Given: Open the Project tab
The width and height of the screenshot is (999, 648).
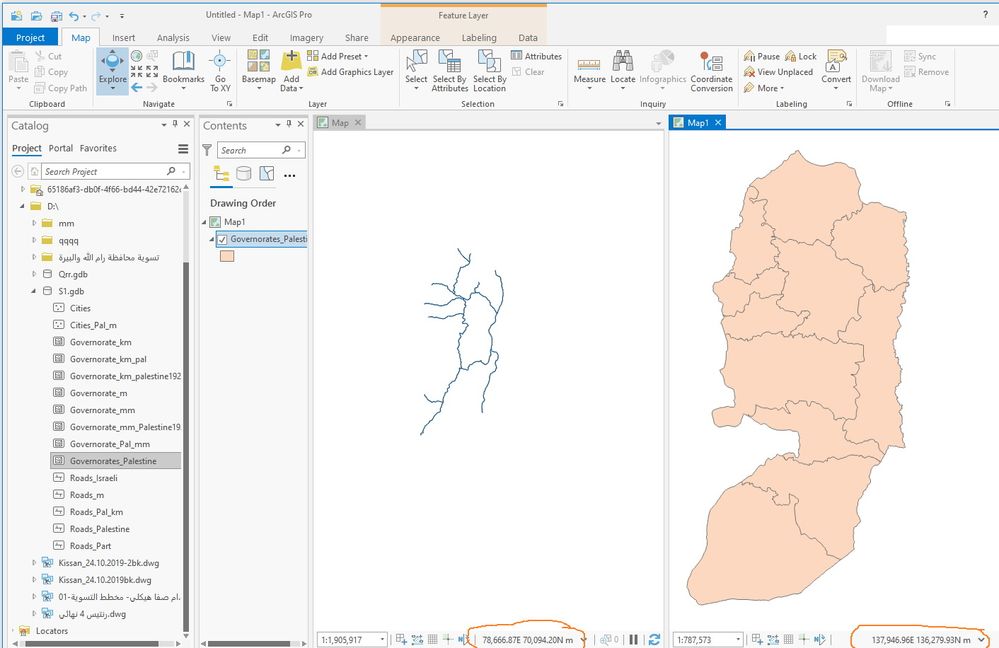Looking at the screenshot, I should (x=30, y=38).
